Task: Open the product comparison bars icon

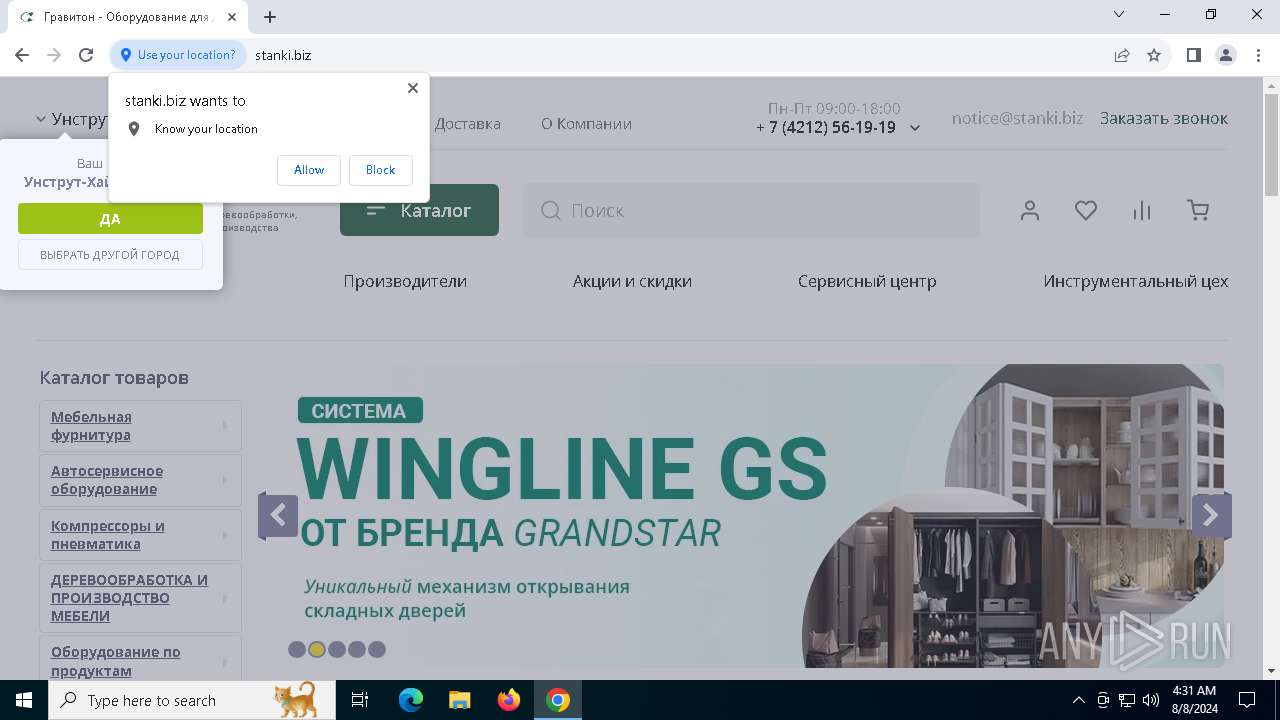Action: point(1142,210)
